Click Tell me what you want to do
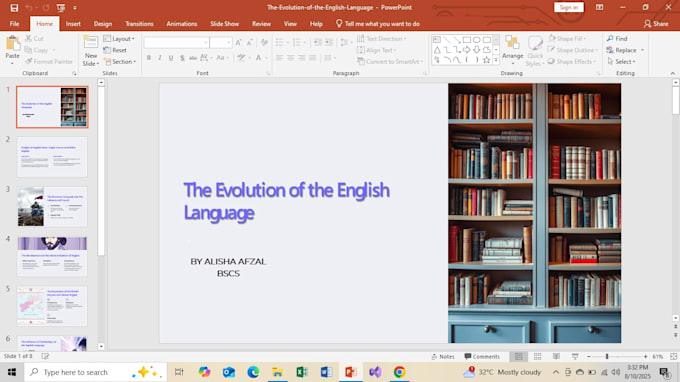The width and height of the screenshot is (680, 382). pos(377,24)
